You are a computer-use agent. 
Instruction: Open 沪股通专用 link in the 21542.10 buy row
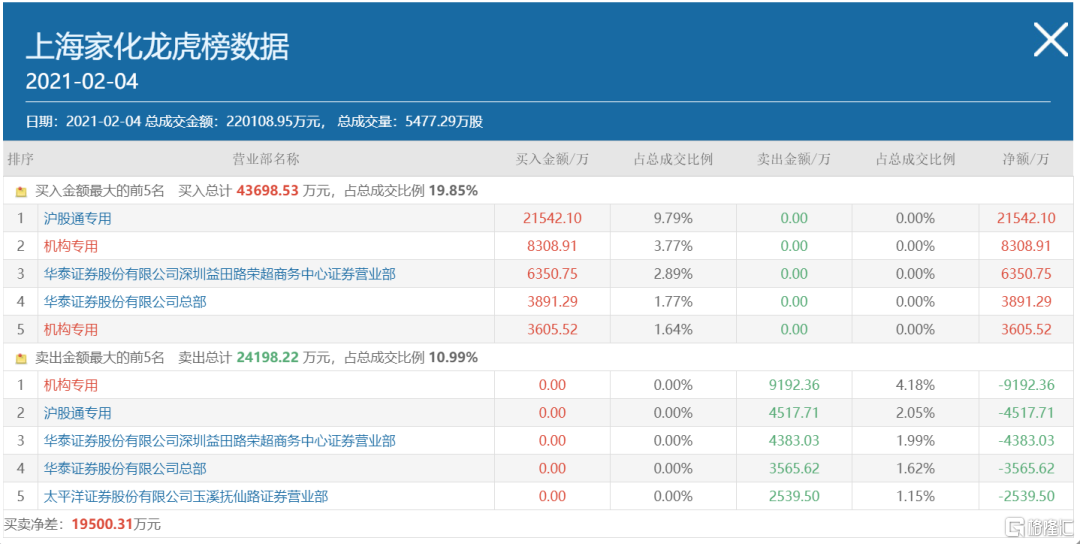point(77,218)
